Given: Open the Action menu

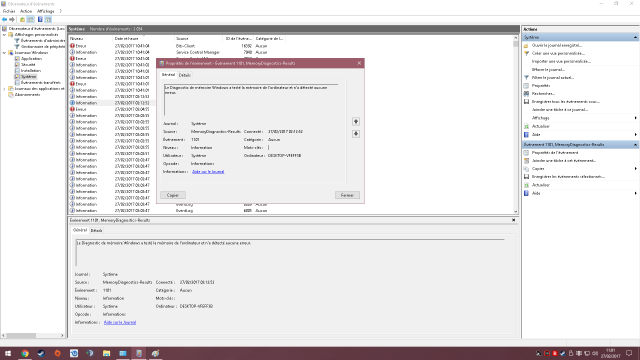Looking at the screenshot, I should [26, 11].
